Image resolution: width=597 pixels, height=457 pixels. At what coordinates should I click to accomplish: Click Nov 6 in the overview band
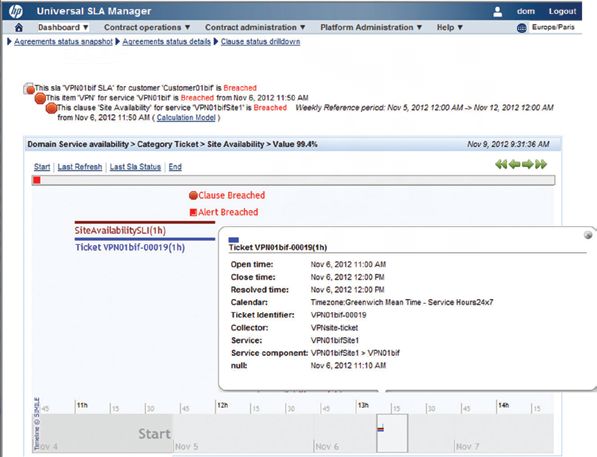327,446
